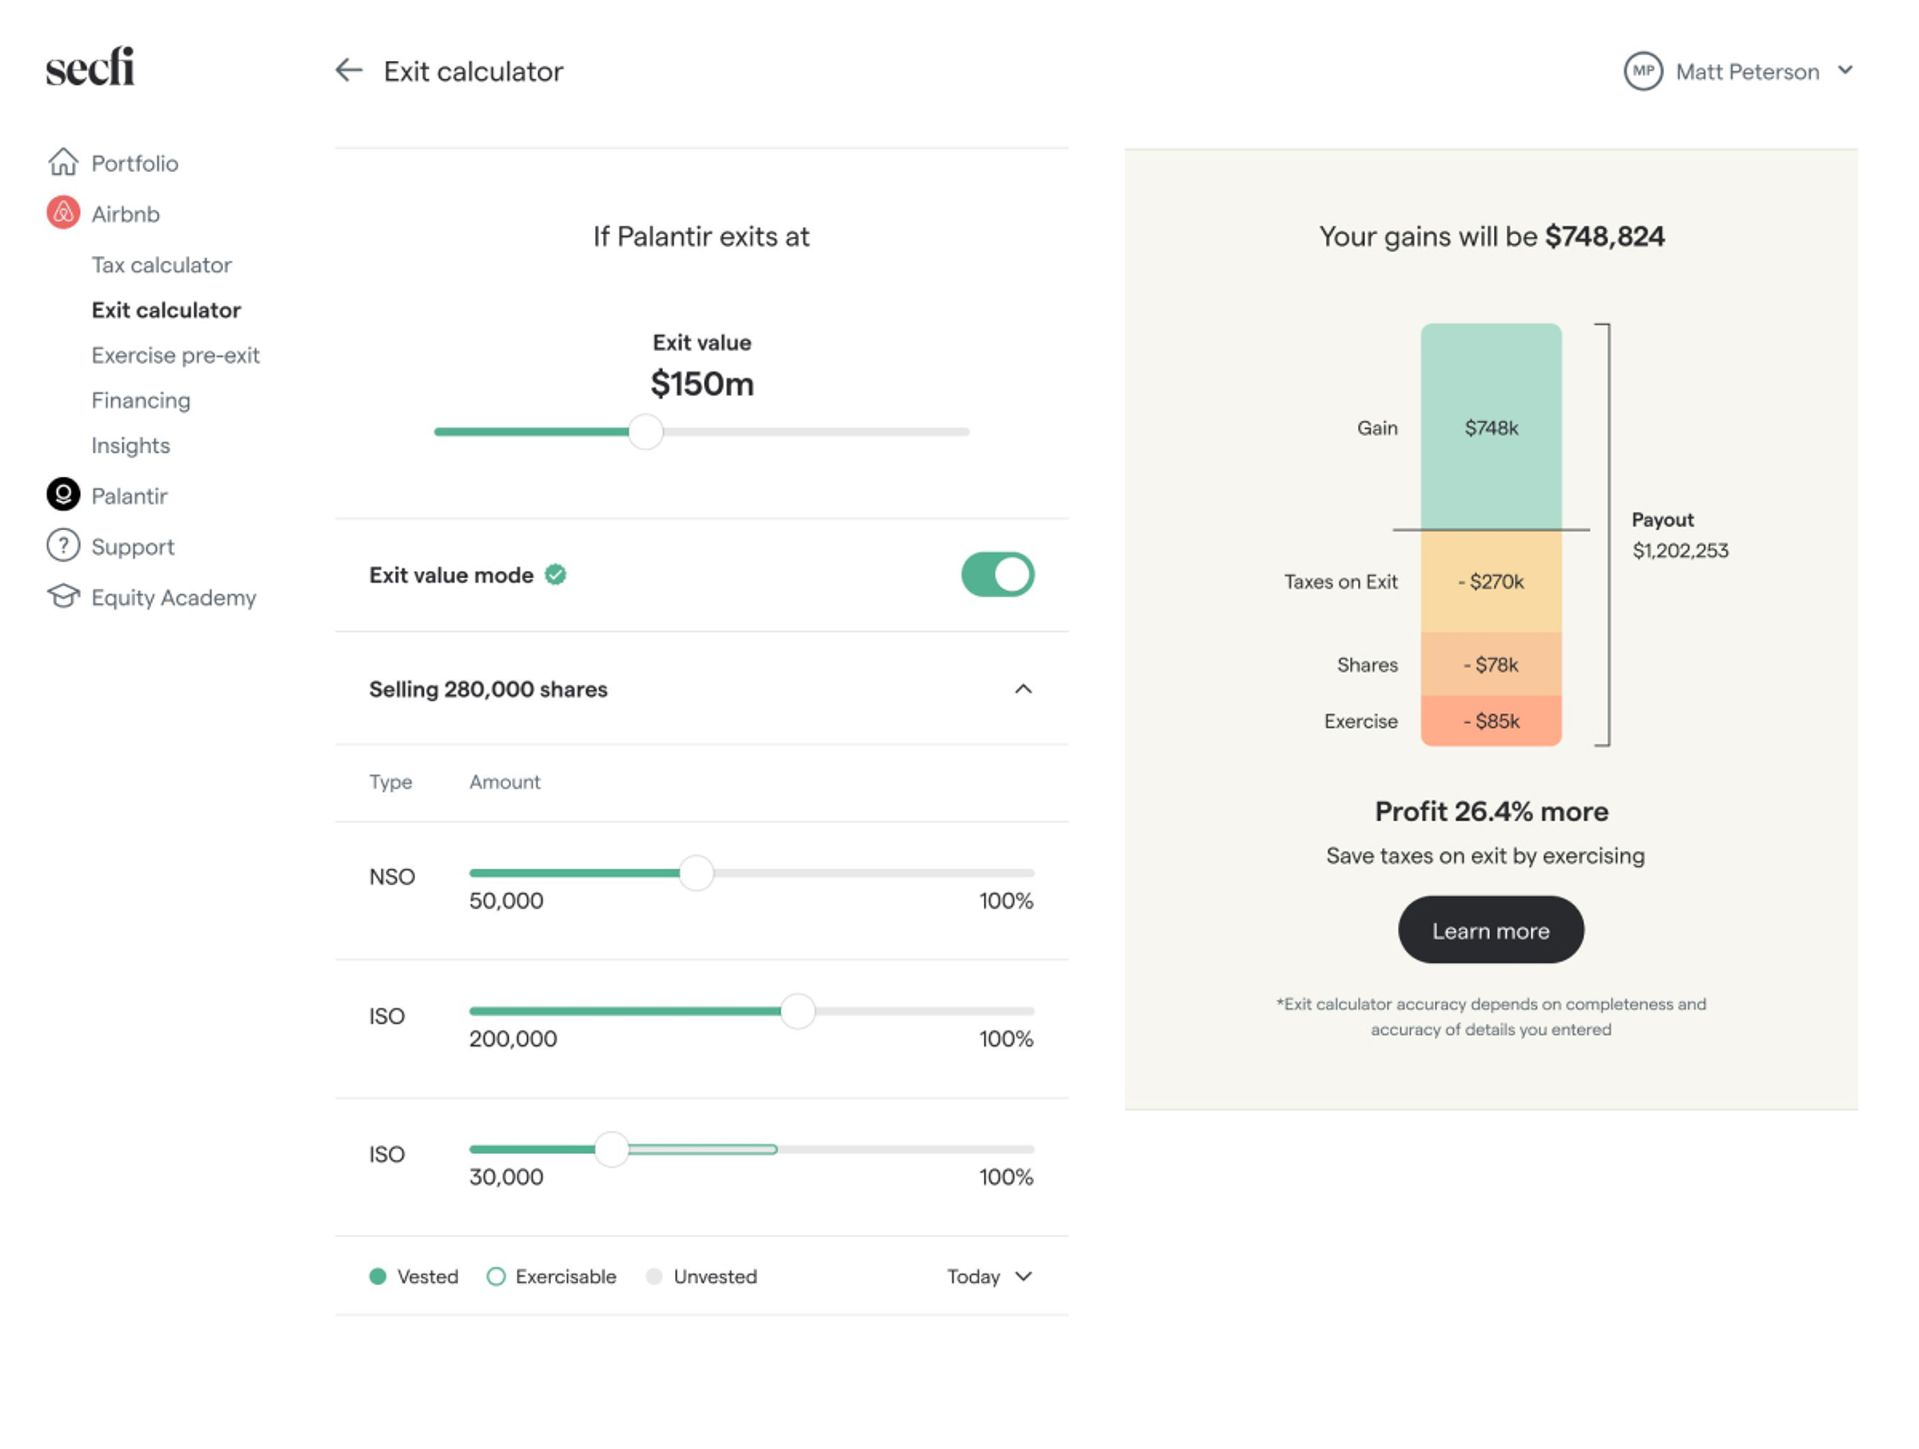1919x1449 pixels.
Task: Click the Exit value slider handle
Action: pos(646,432)
